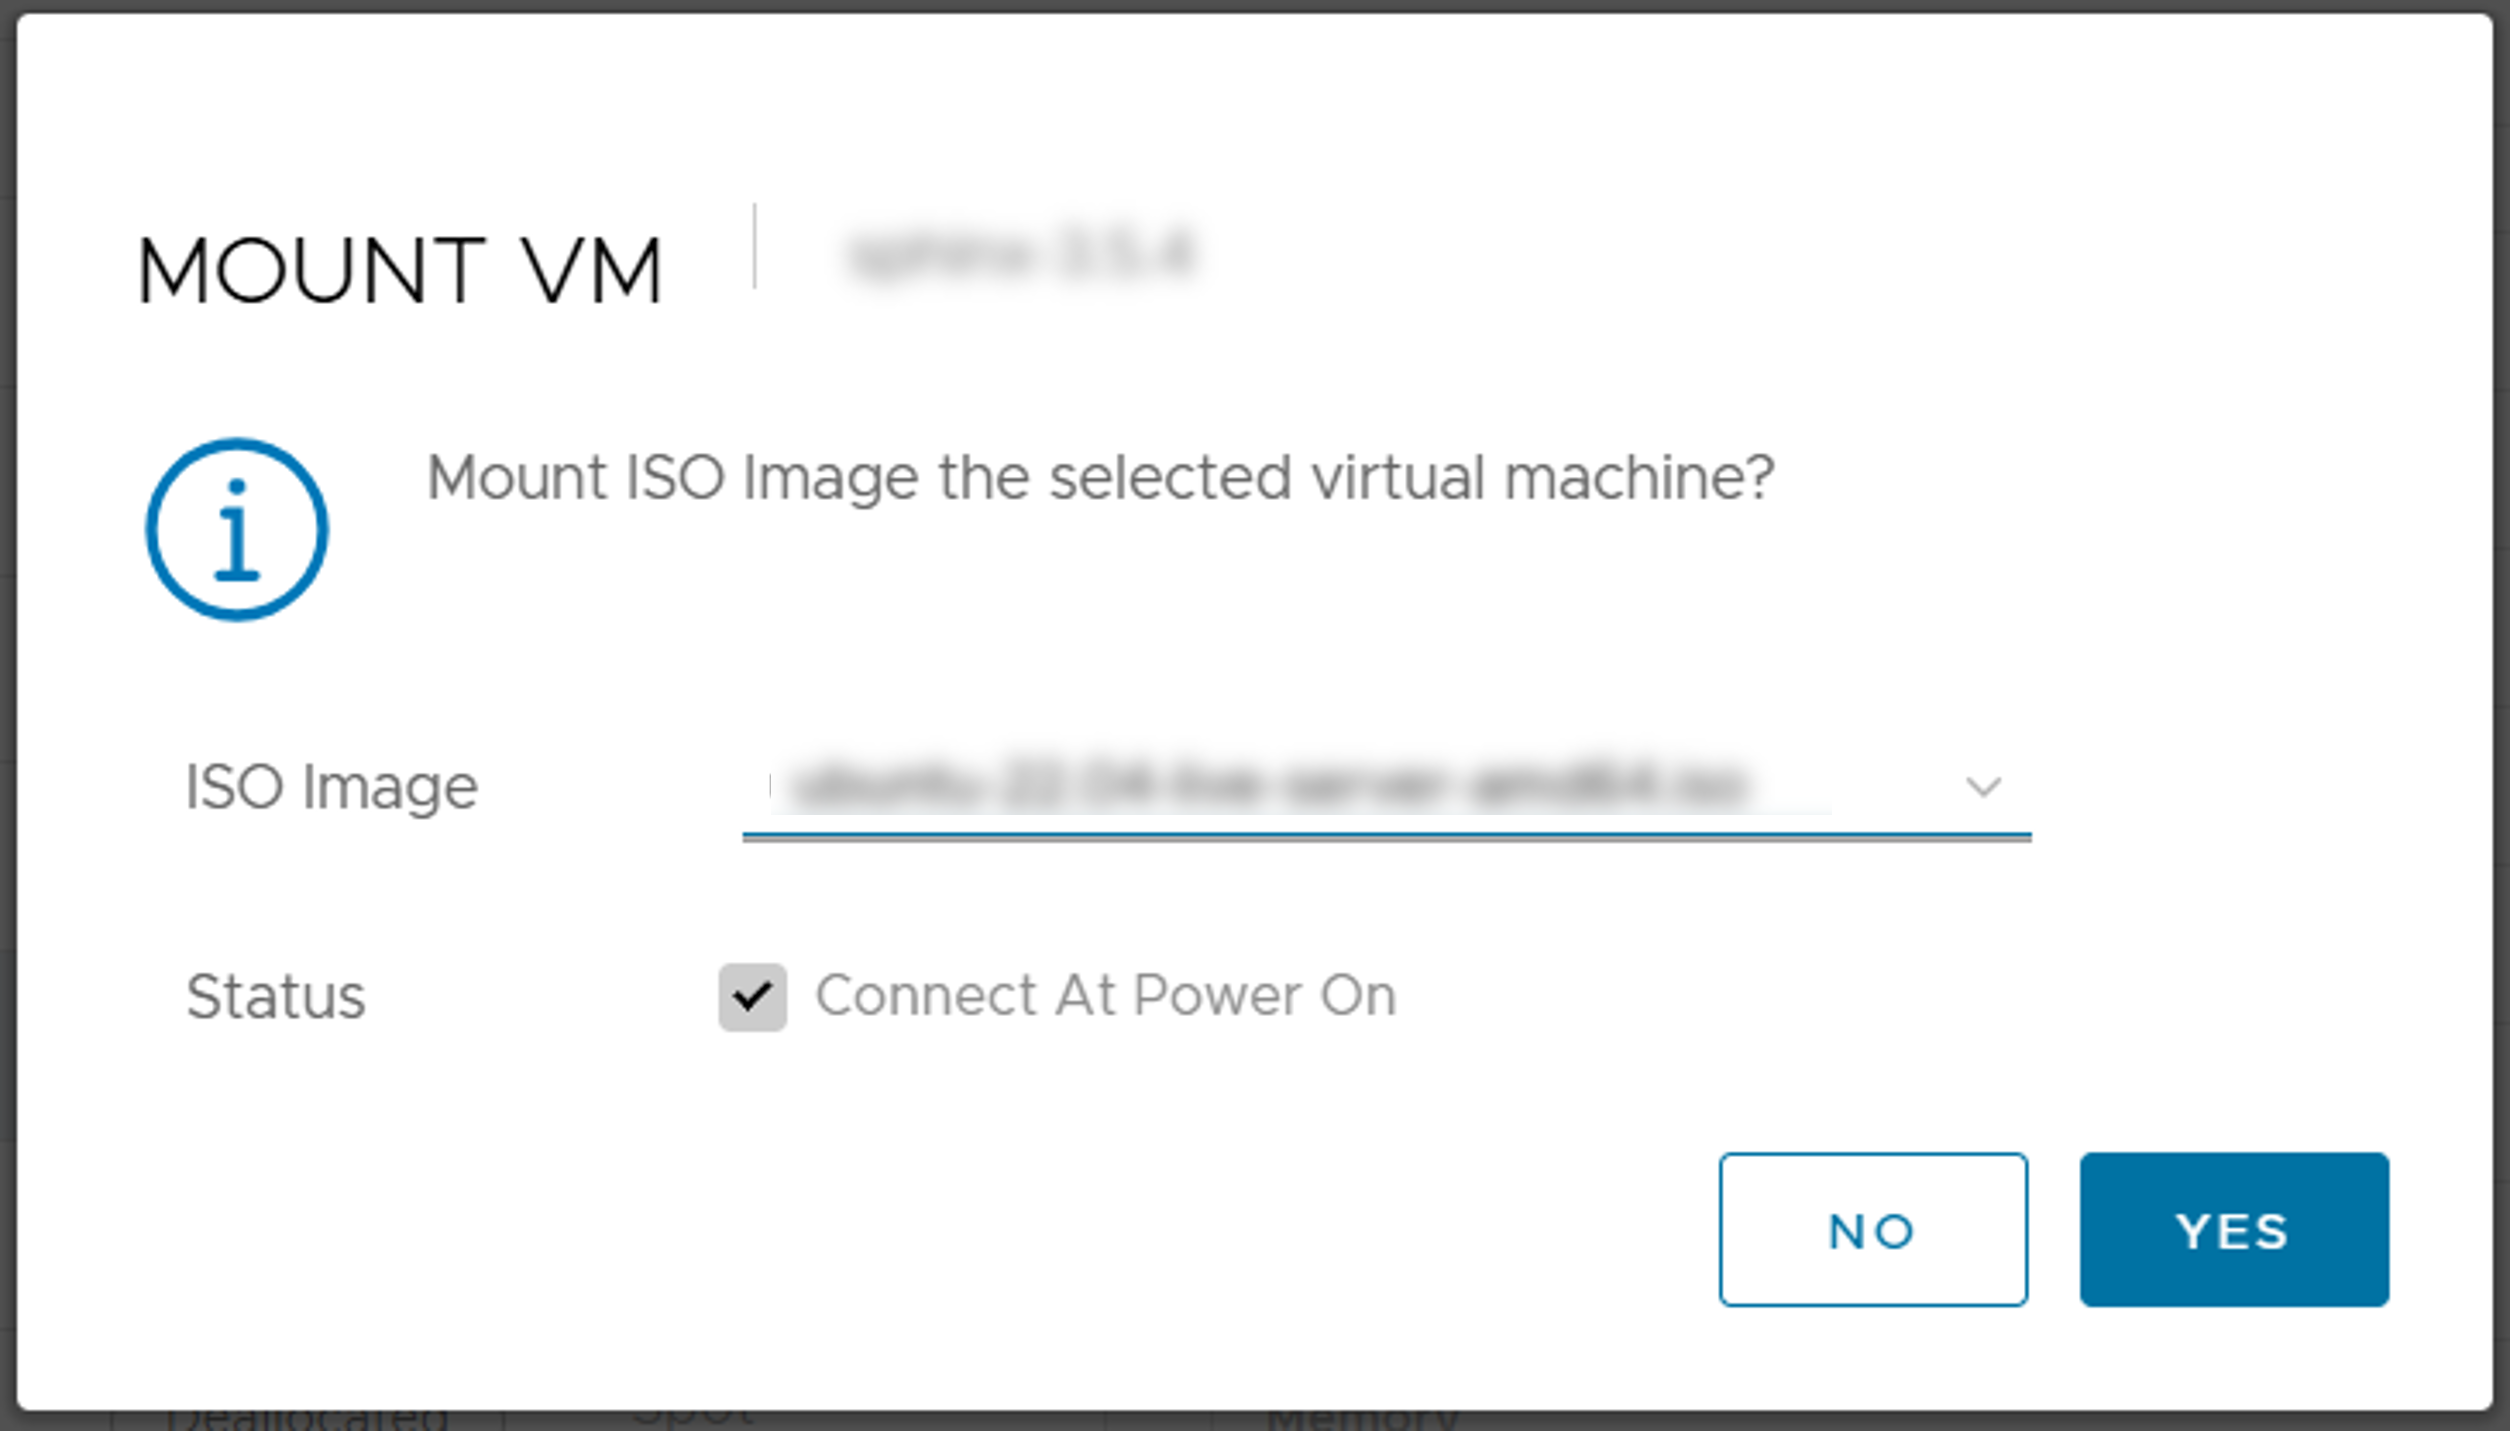Expand the ISO Image dropdown chevron

[x=1982, y=787]
